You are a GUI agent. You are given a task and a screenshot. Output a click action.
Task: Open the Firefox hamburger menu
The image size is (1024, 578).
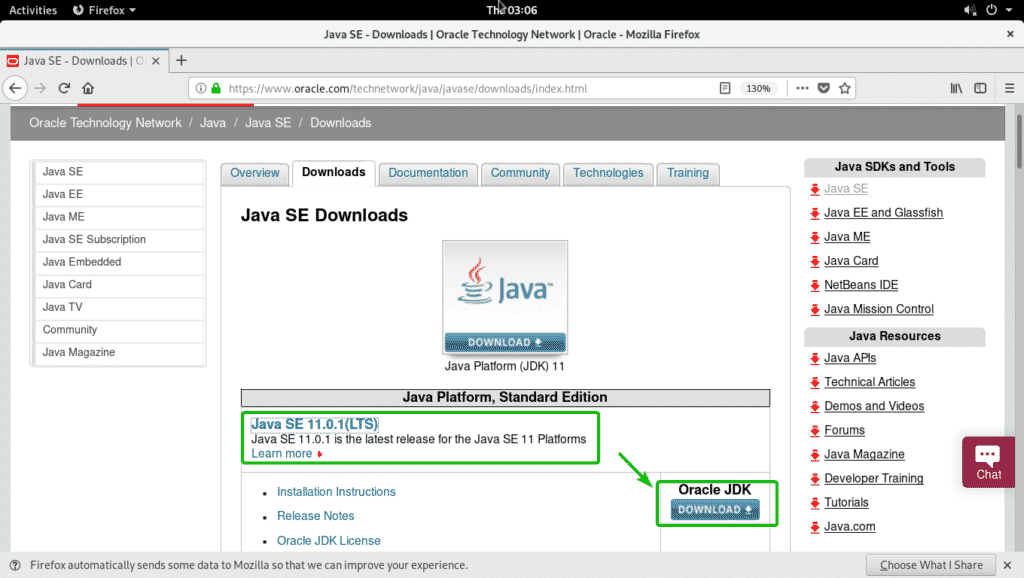[1011, 88]
